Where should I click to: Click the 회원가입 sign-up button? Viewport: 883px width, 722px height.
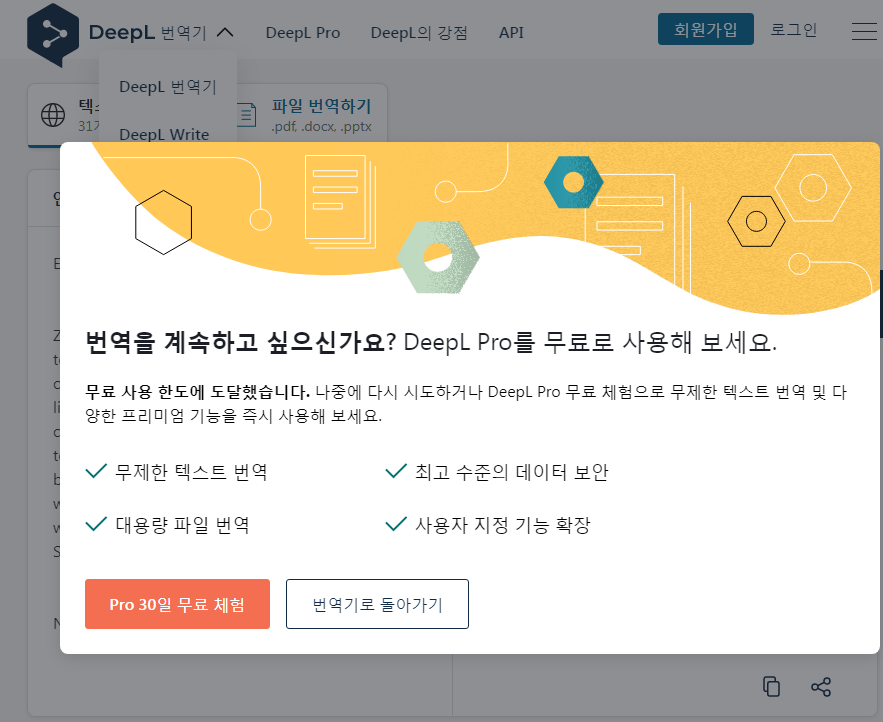(706, 29)
